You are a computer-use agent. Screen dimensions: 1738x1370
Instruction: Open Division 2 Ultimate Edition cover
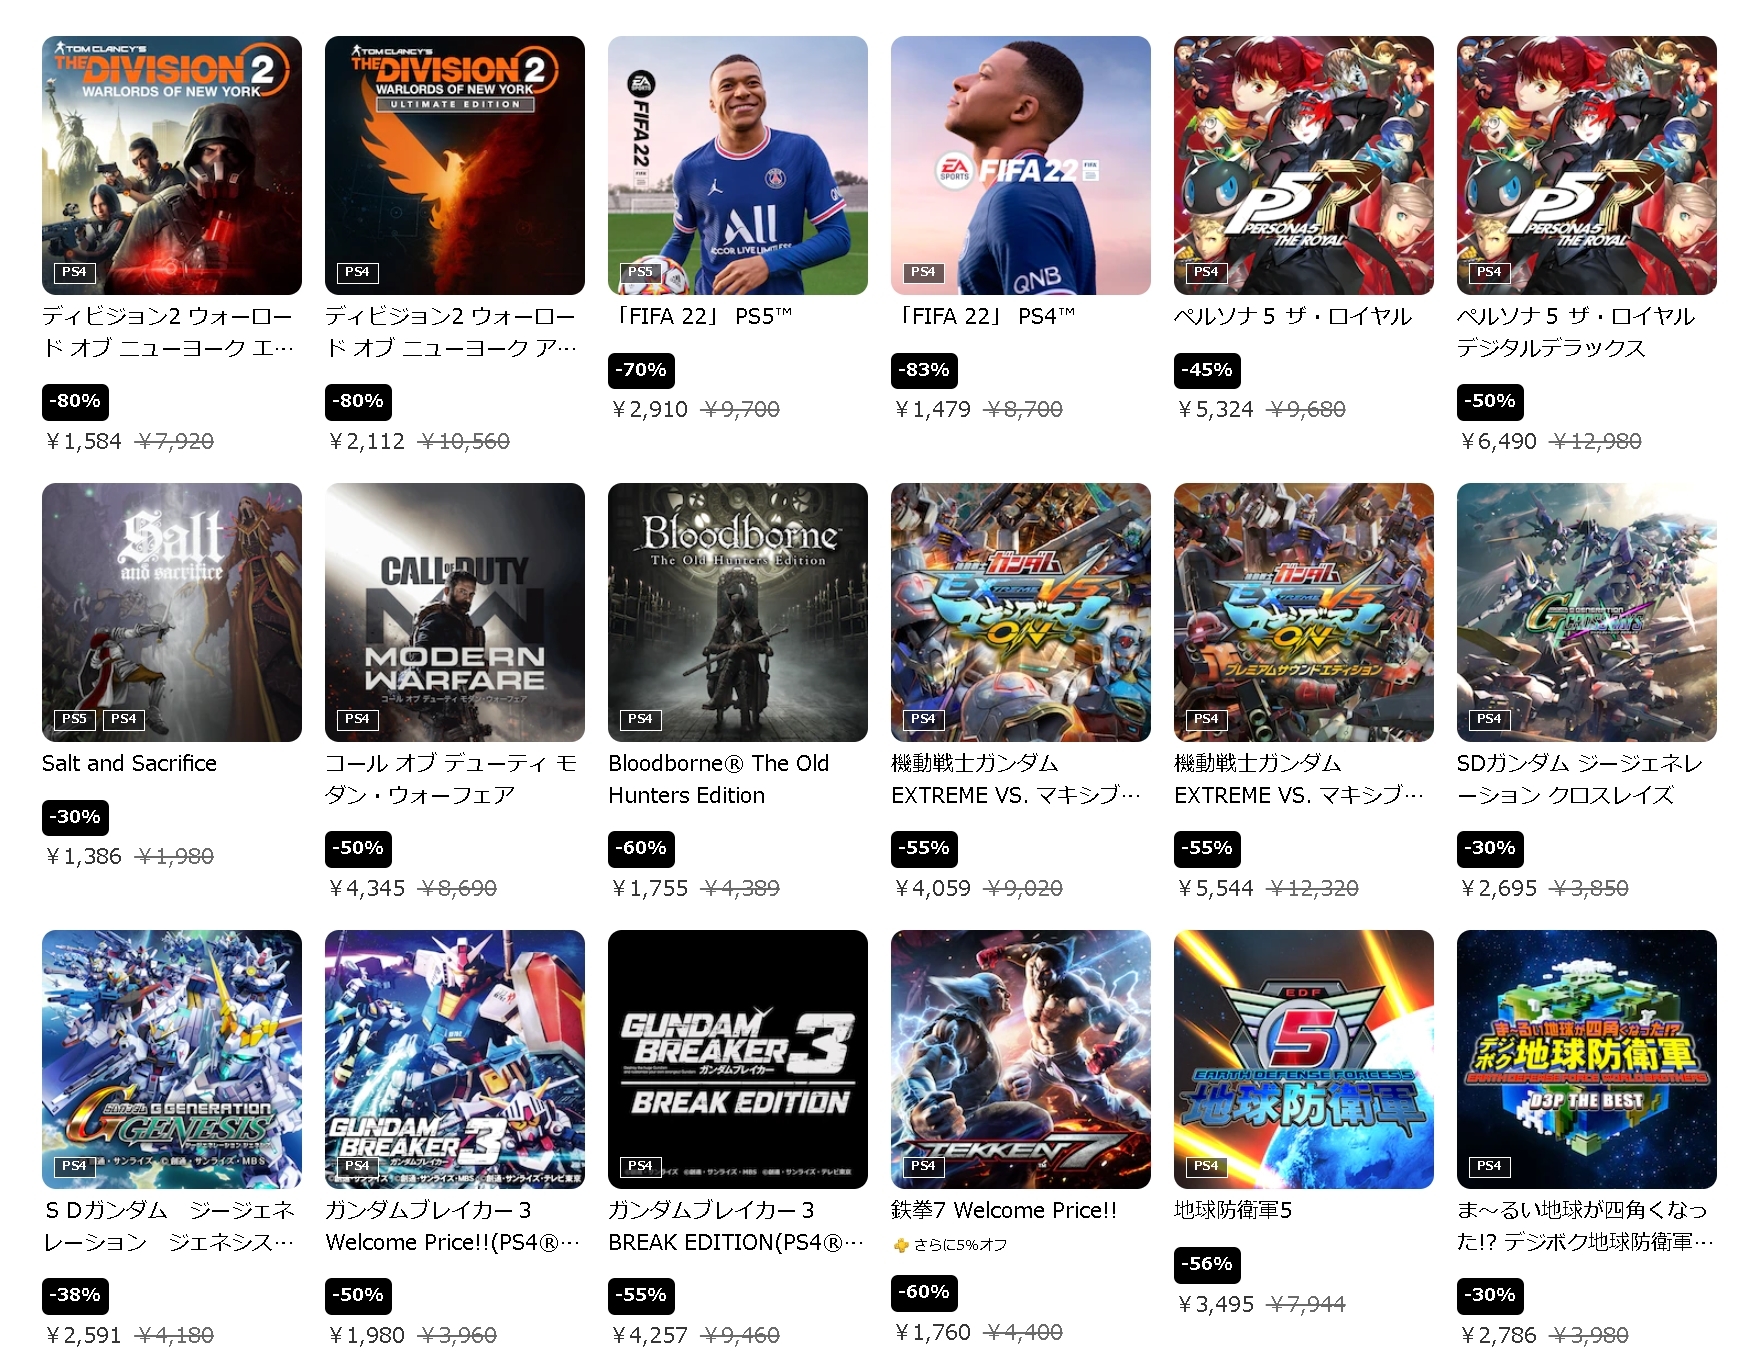pyautogui.click(x=455, y=165)
